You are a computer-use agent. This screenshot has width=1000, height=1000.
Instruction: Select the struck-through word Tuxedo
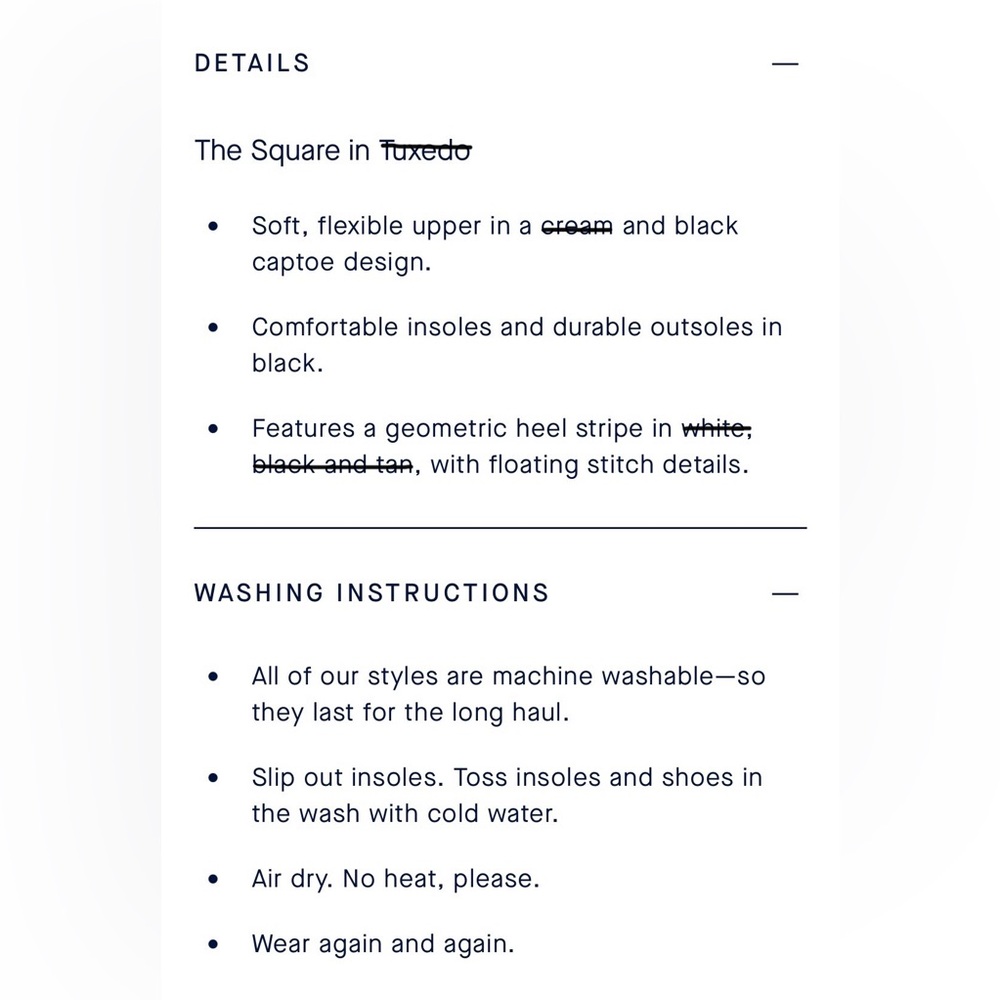(425, 151)
